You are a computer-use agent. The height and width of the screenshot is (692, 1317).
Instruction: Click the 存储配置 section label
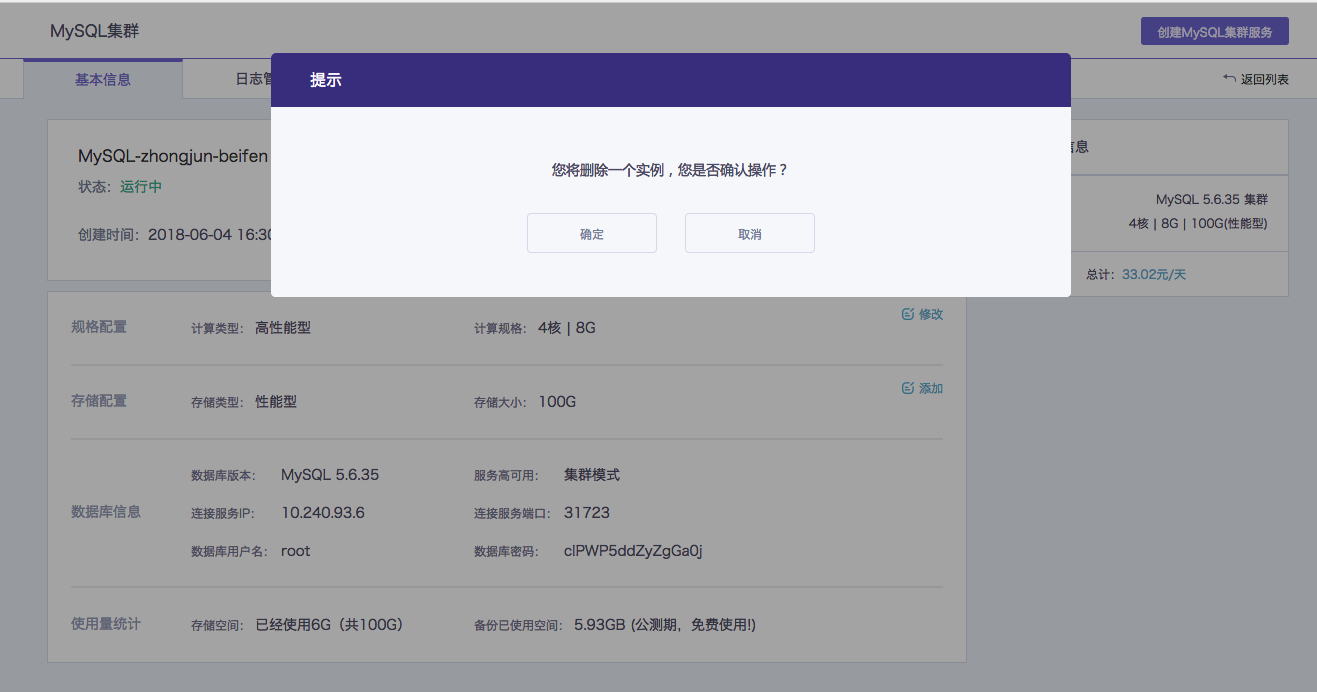99,401
